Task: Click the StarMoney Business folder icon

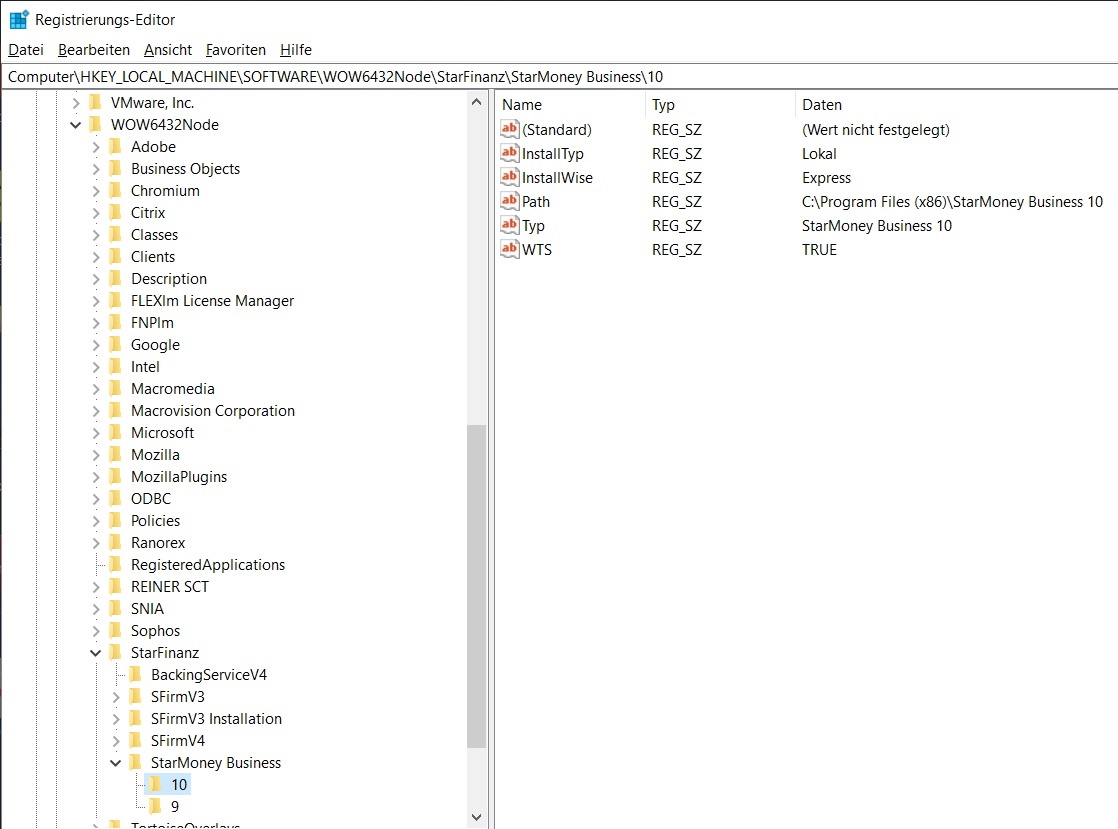Action: [135, 763]
